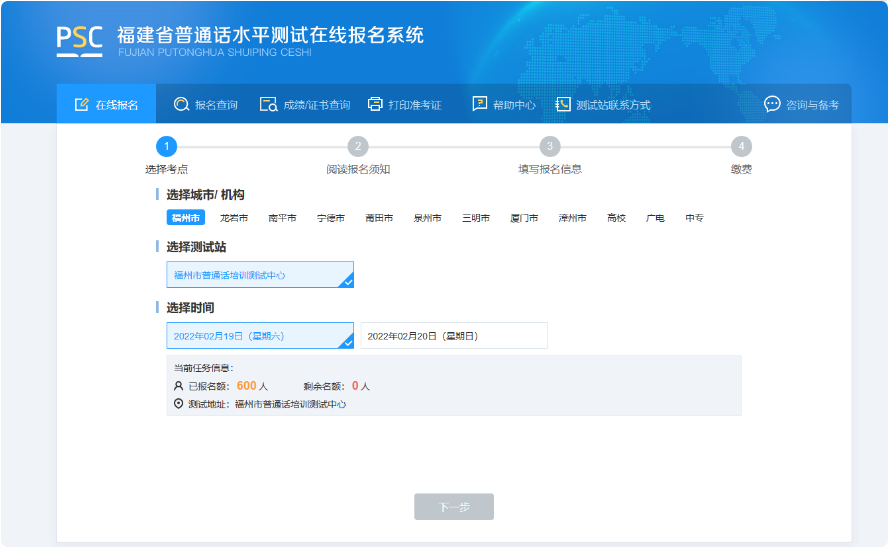The height and width of the screenshot is (555, 894).
Task: Click the 帮助中心 help icon
Action: tap(480, 104)
